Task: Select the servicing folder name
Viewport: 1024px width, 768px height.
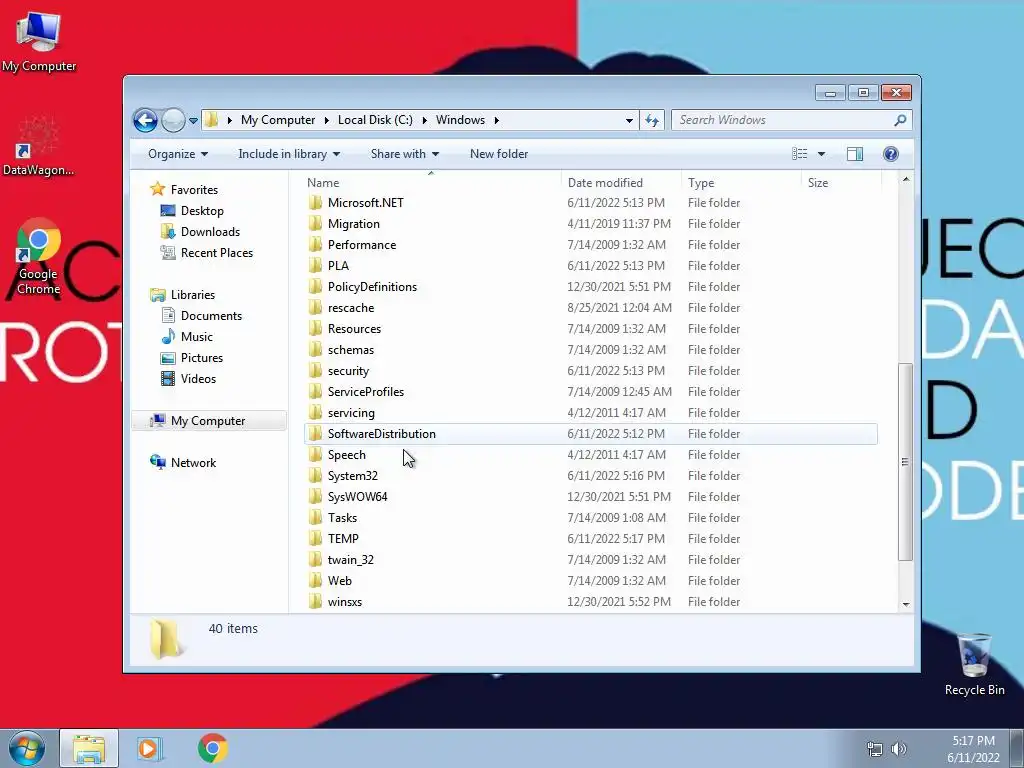Action: coord(351,413)
